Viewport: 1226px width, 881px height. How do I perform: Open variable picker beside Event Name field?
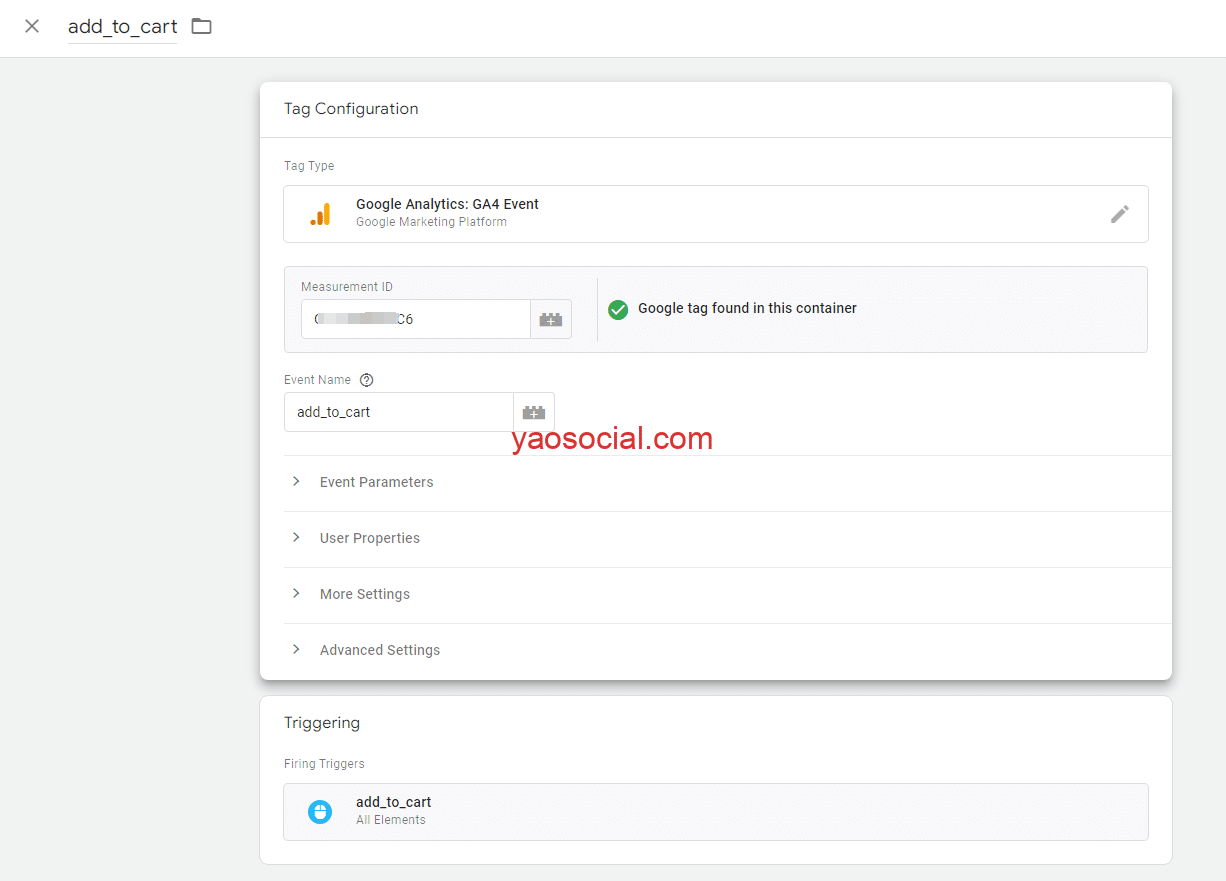click(534, 412)
